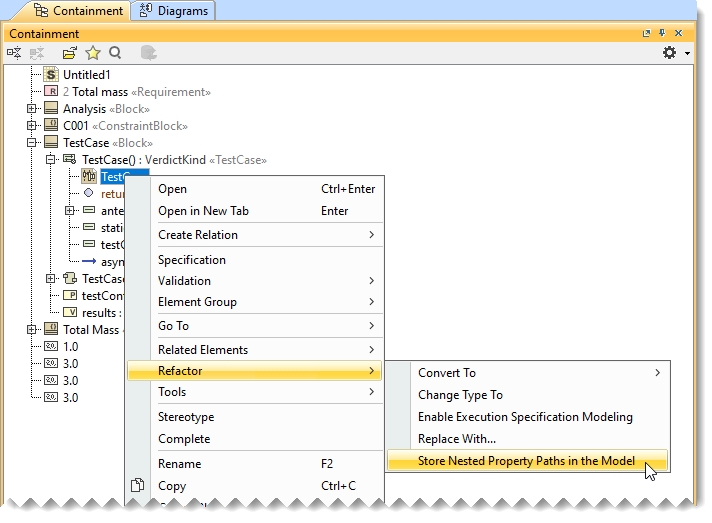Expand the Total Mass tree node
The width and height of the screenshot is (712, 523).
pyautogui.click(x=32, y=329)
